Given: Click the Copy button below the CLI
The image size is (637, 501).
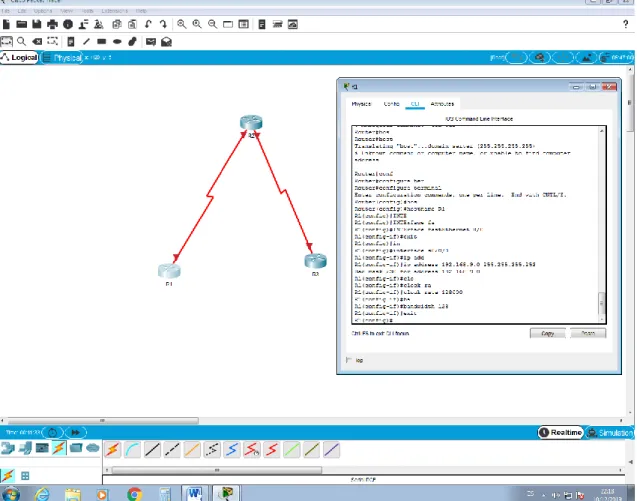Looking at the screenshot, I should pos(548,333).
